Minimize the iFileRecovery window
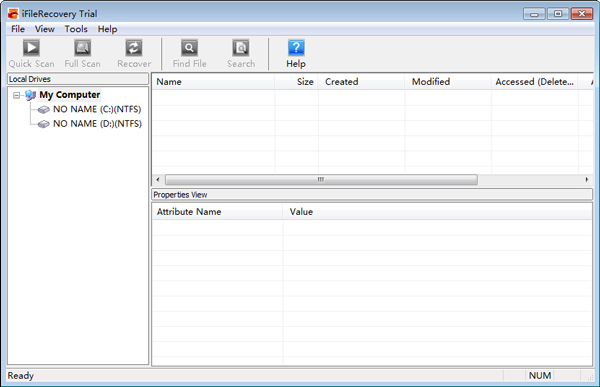The width and height of the screenshot is (600, 387). (x=534, y=14)
